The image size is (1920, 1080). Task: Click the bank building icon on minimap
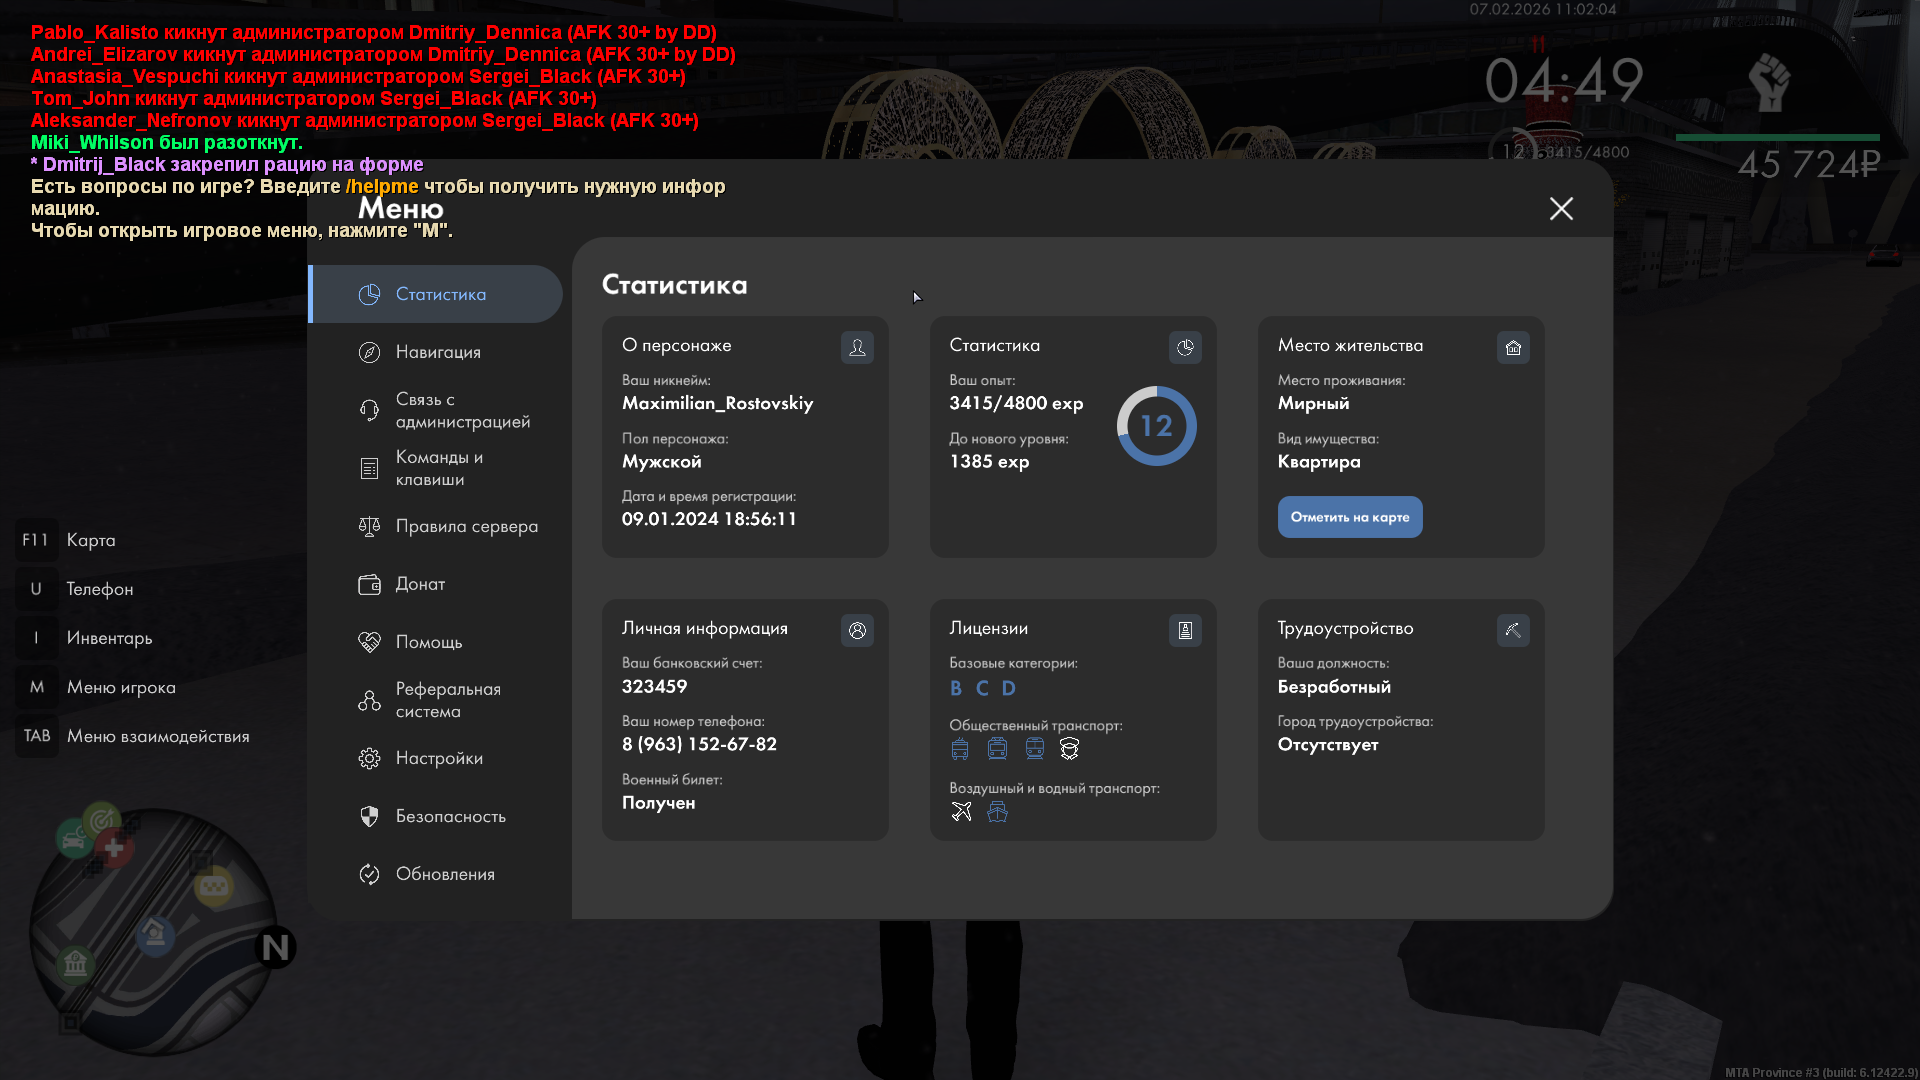pos(76,964)
